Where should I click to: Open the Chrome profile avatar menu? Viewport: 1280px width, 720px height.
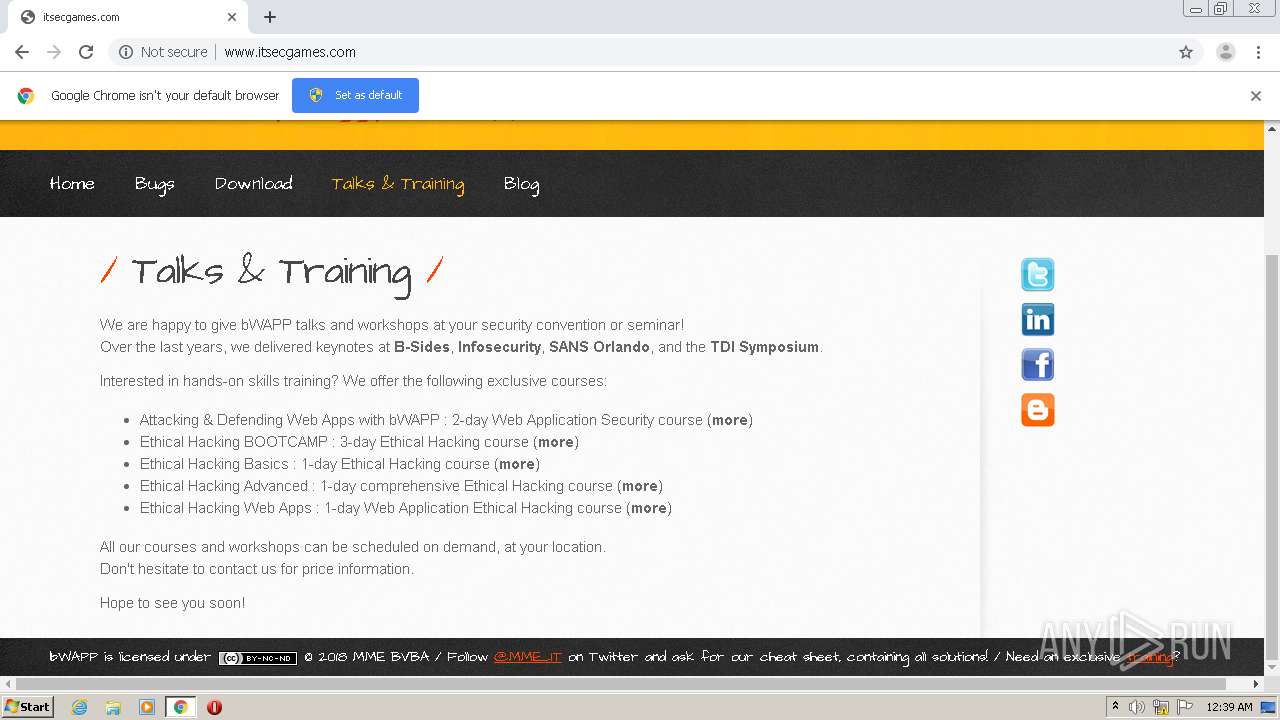(x=1226, y=52)
